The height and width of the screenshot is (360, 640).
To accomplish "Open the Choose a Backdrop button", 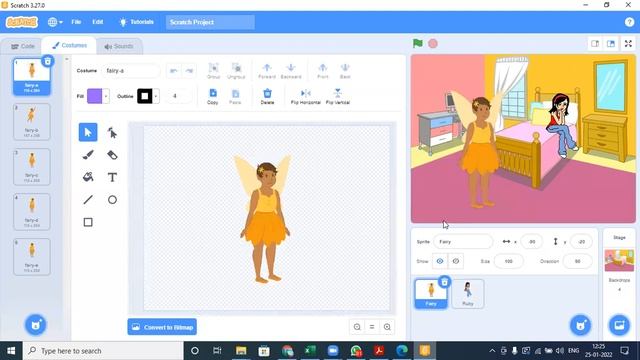I will [x=619, y=325].
